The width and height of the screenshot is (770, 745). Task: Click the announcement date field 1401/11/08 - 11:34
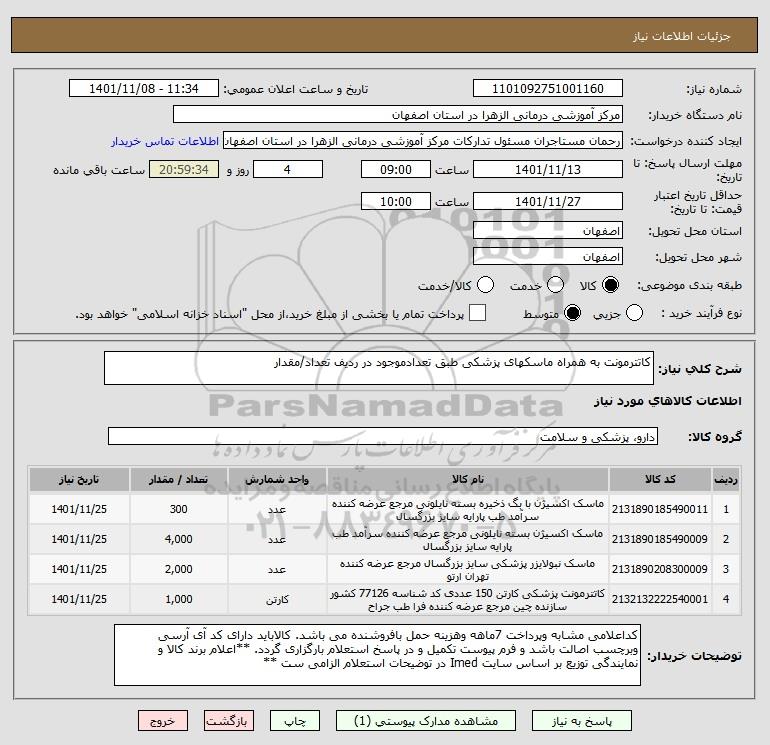coord(144,89)
